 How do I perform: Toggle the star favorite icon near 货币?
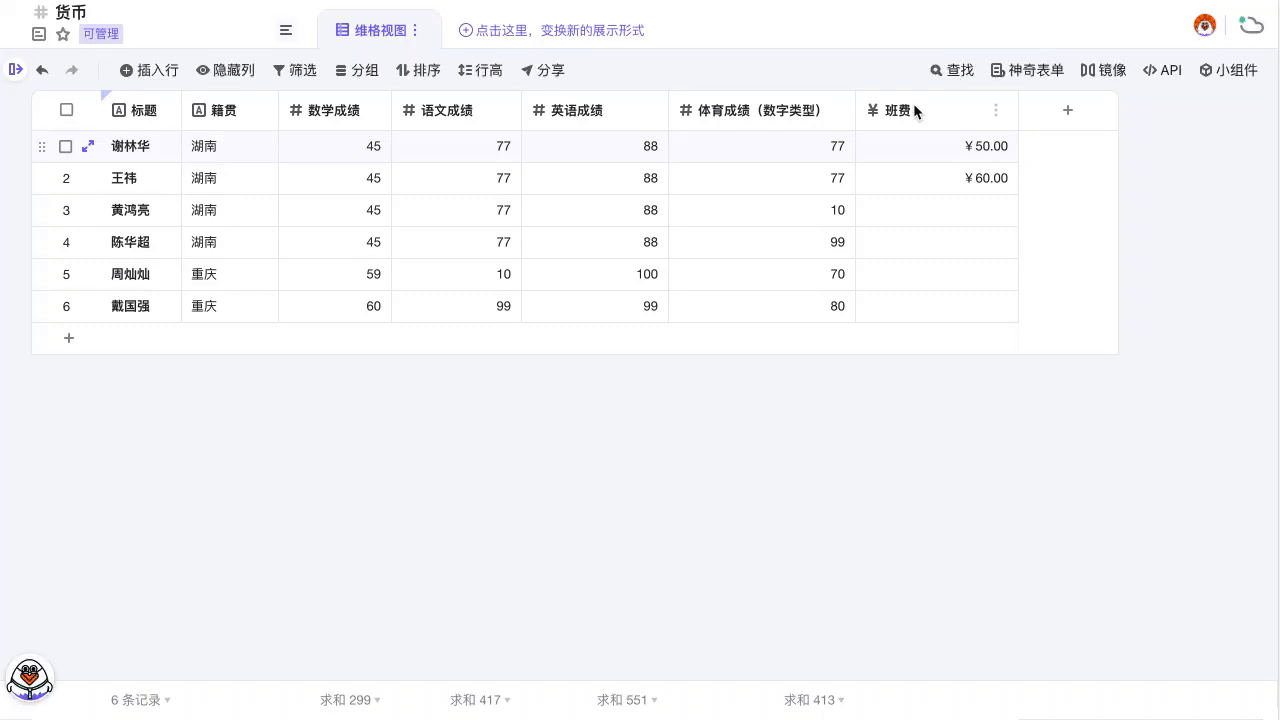click(62, 33)
